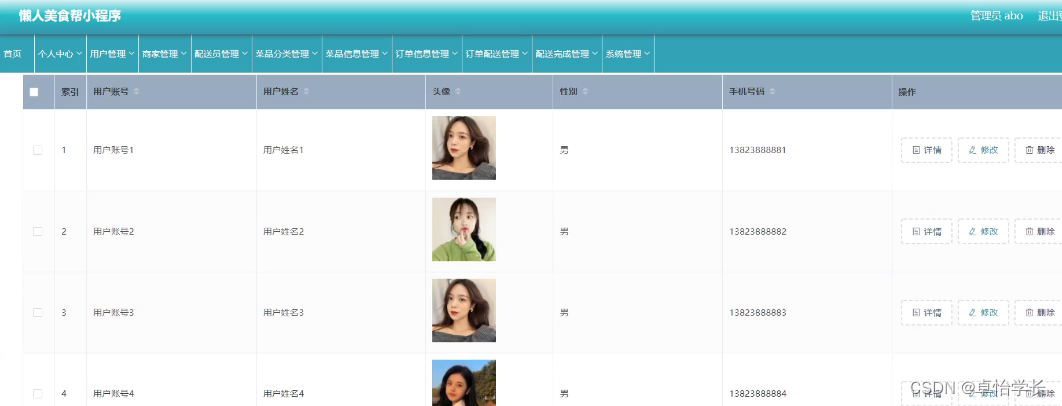Expand the 配送完成管理 menu
The height and width of the screenshot is (406, 1062).
(x=568, y=54)
